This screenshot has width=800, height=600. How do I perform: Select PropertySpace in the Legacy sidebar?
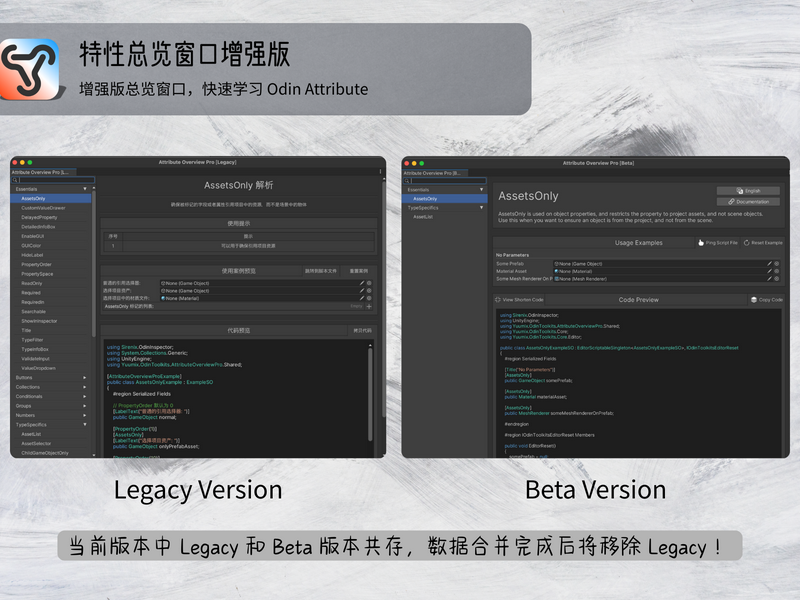coord(51,273)
